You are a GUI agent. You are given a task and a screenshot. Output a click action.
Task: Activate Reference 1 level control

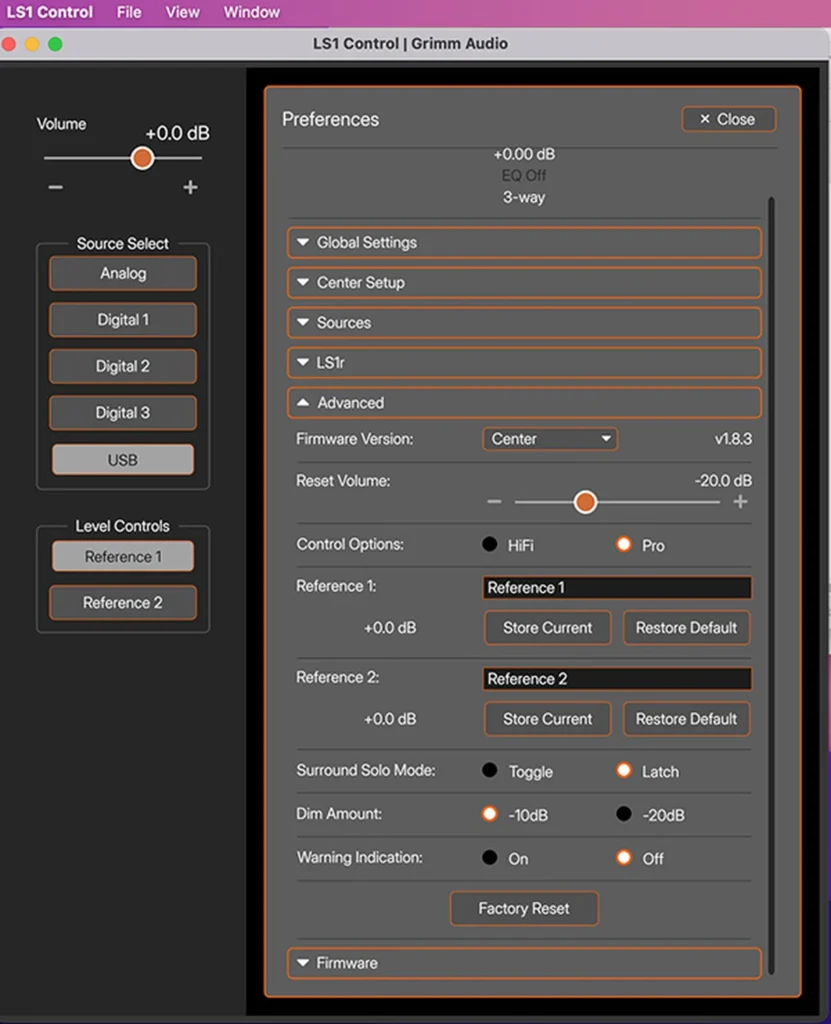pyautogui.click(x=123, y=556)
